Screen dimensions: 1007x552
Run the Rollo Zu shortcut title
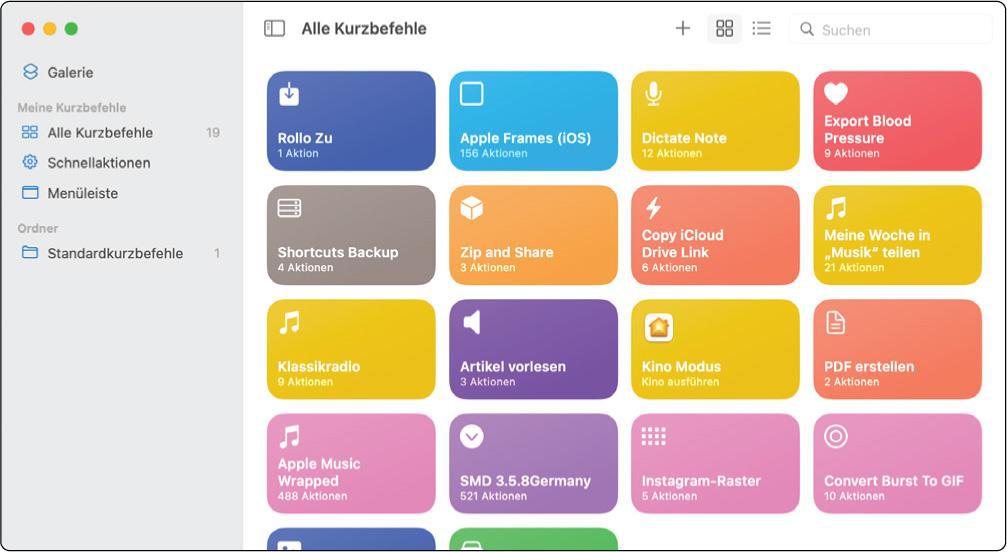[x=305, y=138]
